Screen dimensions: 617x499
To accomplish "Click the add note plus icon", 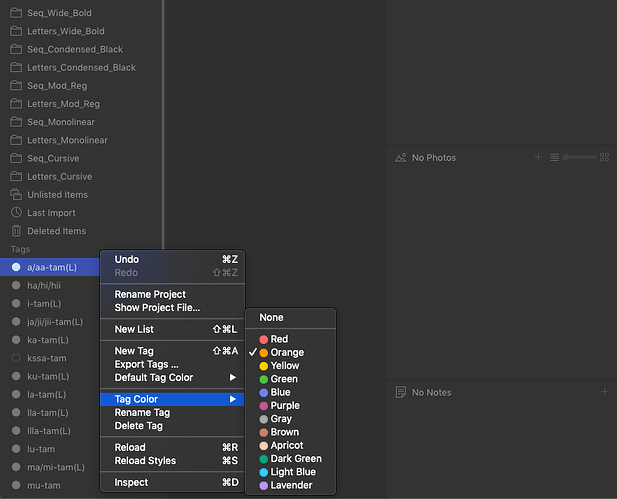I will click(x=604, y=392).
